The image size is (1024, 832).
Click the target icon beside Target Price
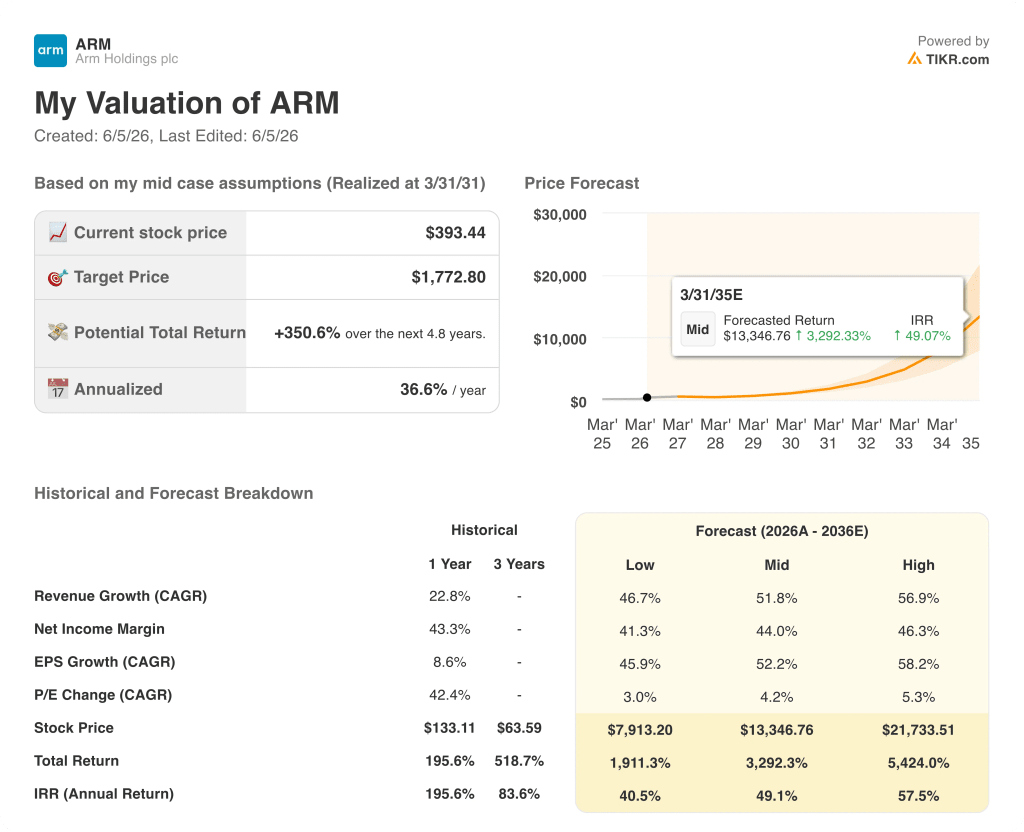tap(57, 278)
